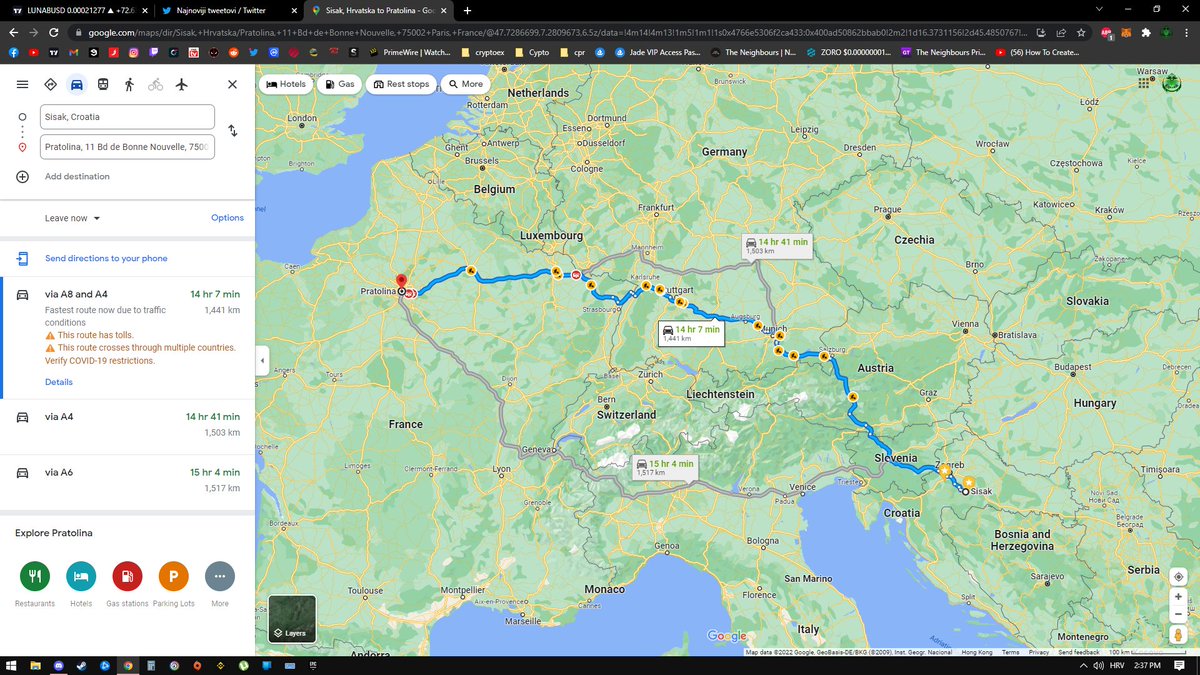Open Cypto bookmarks folder

pyautogui.click(x=534, y=53)
